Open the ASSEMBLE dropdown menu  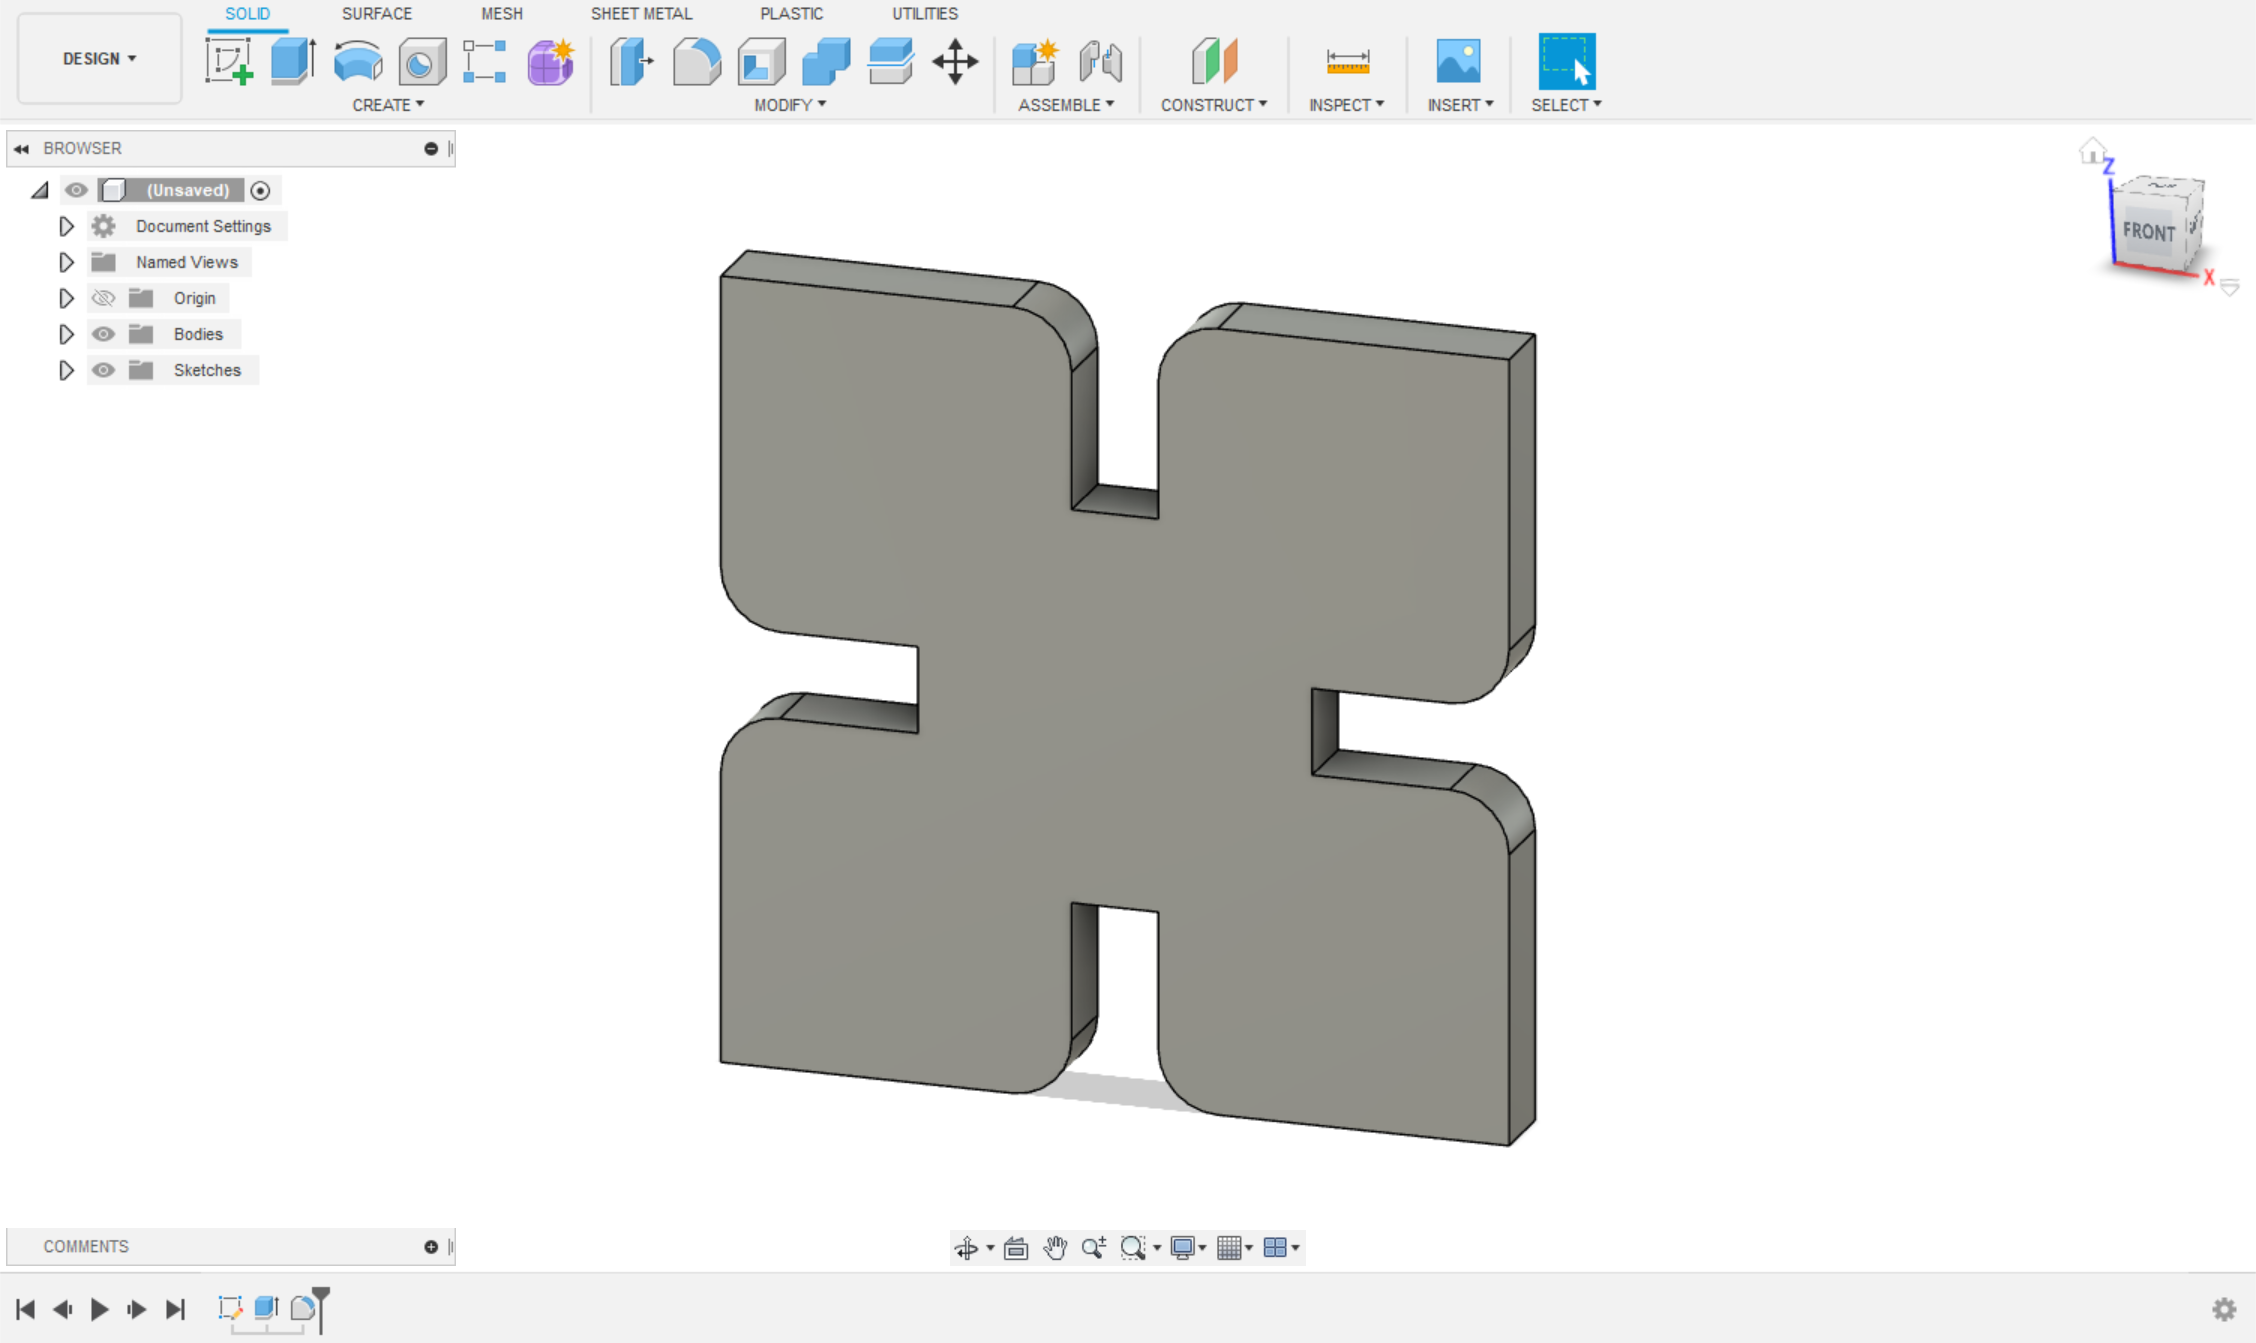[x=1066, y=105]
